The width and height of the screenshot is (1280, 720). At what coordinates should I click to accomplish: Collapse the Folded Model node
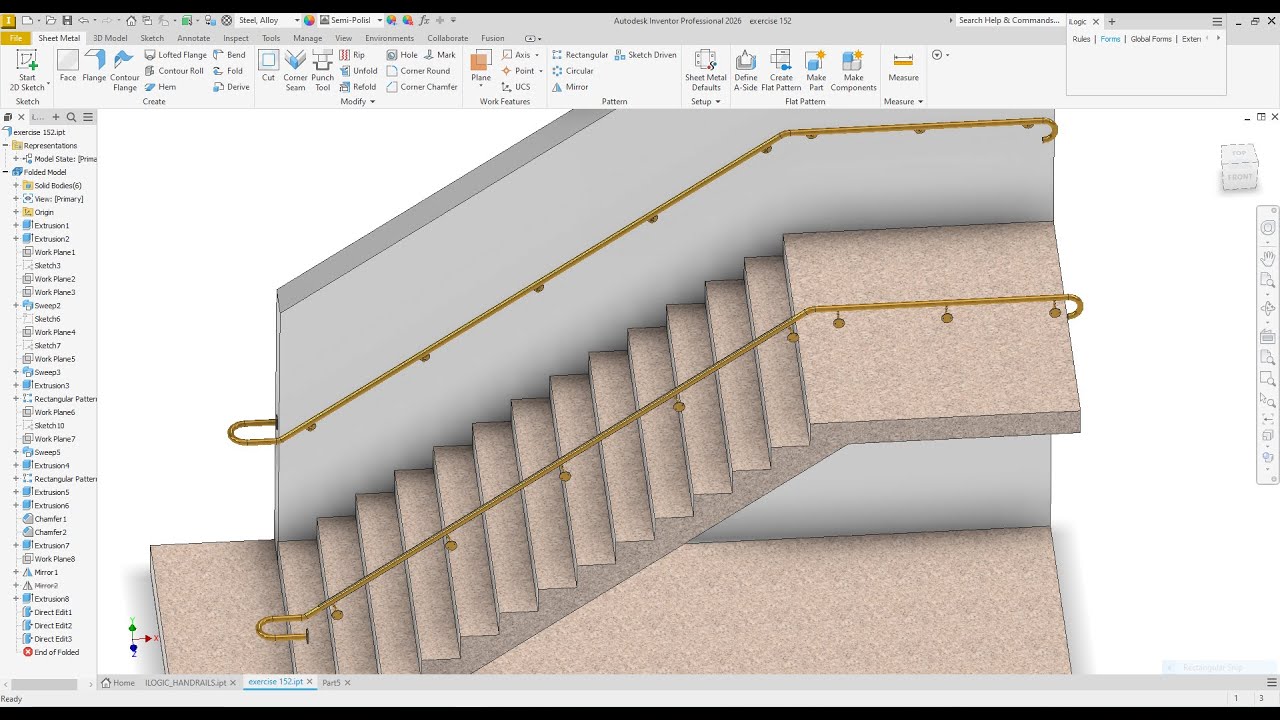coord(6,172)
